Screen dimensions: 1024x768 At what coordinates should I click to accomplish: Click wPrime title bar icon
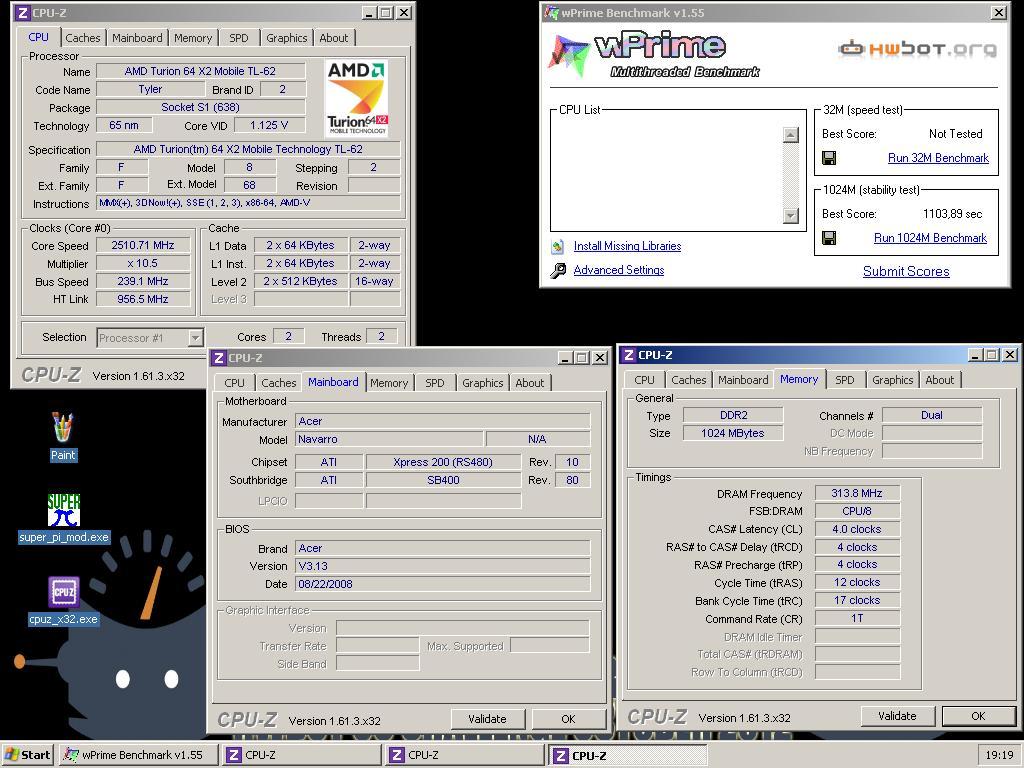tap(552, 12)
